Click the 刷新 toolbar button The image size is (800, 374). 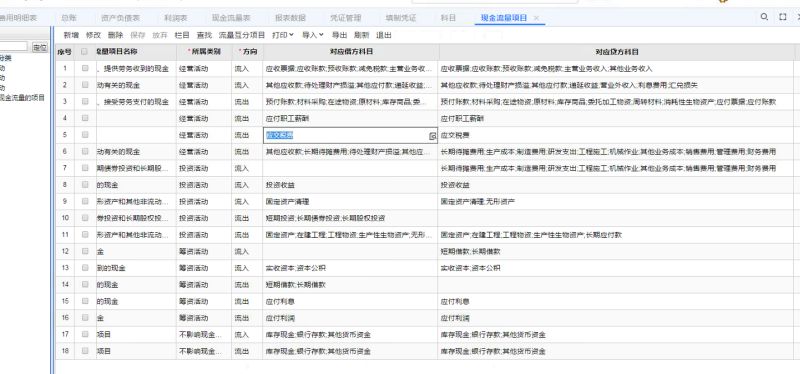coord(361,35)
